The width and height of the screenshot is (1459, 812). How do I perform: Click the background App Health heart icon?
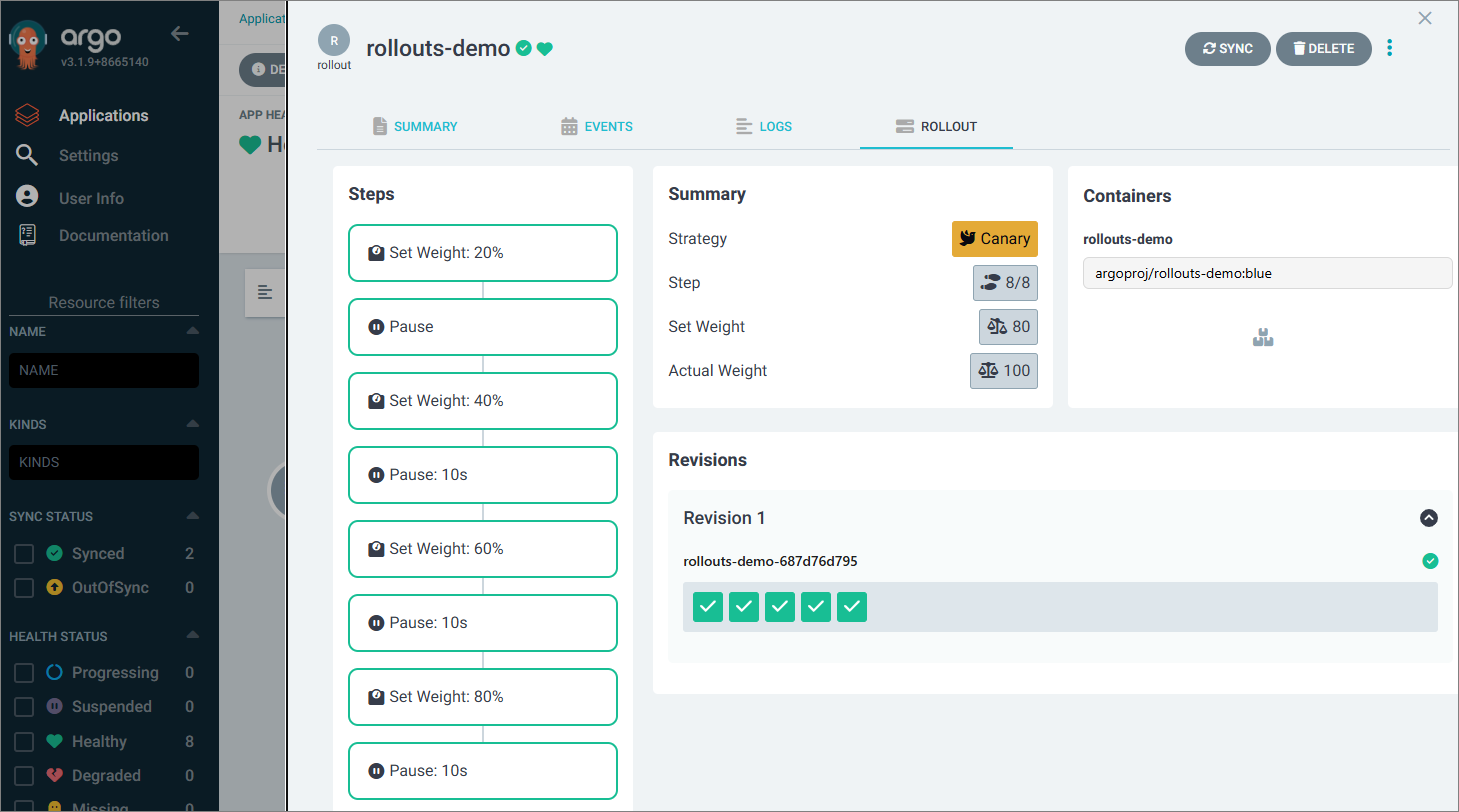click(x=250, y=145)
